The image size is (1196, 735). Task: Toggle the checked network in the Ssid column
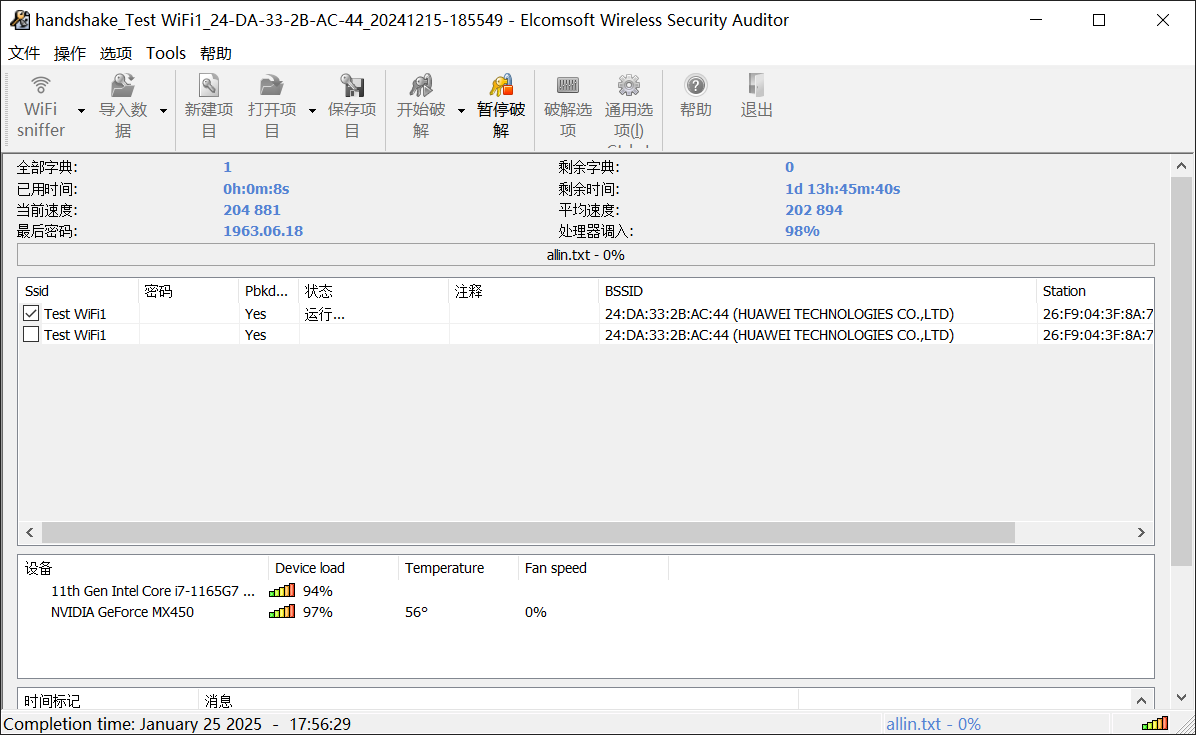[30, 313]
